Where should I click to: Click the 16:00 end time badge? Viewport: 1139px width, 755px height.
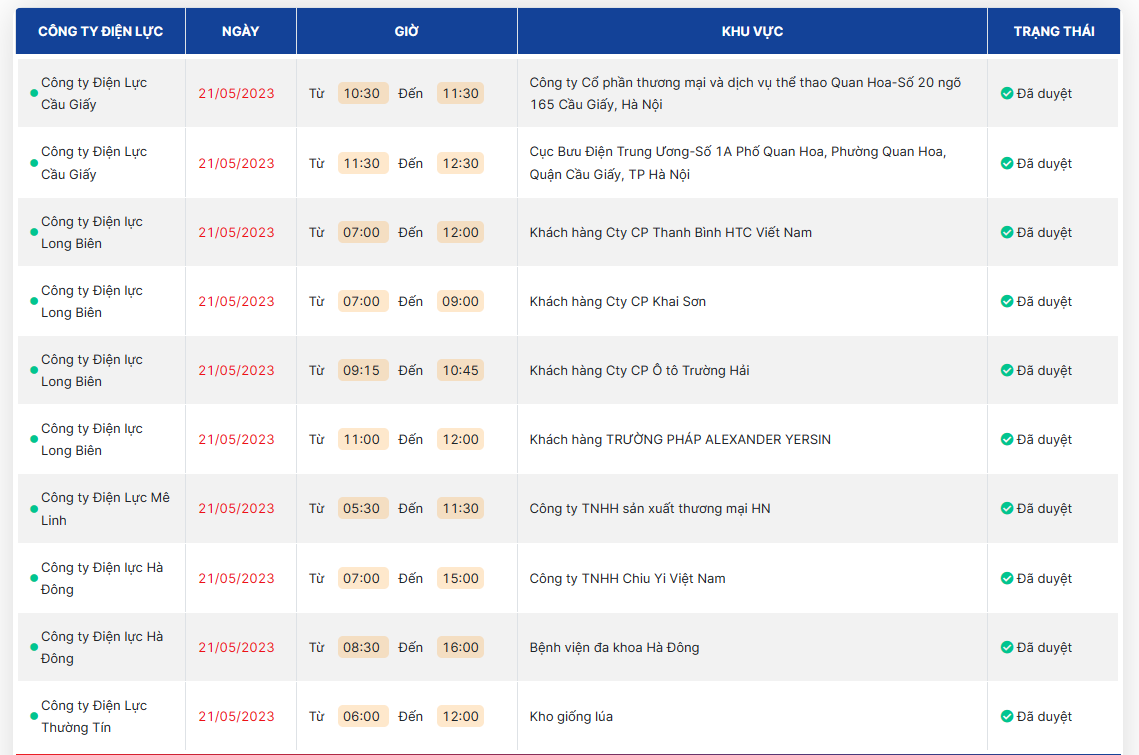click(460, 647)
